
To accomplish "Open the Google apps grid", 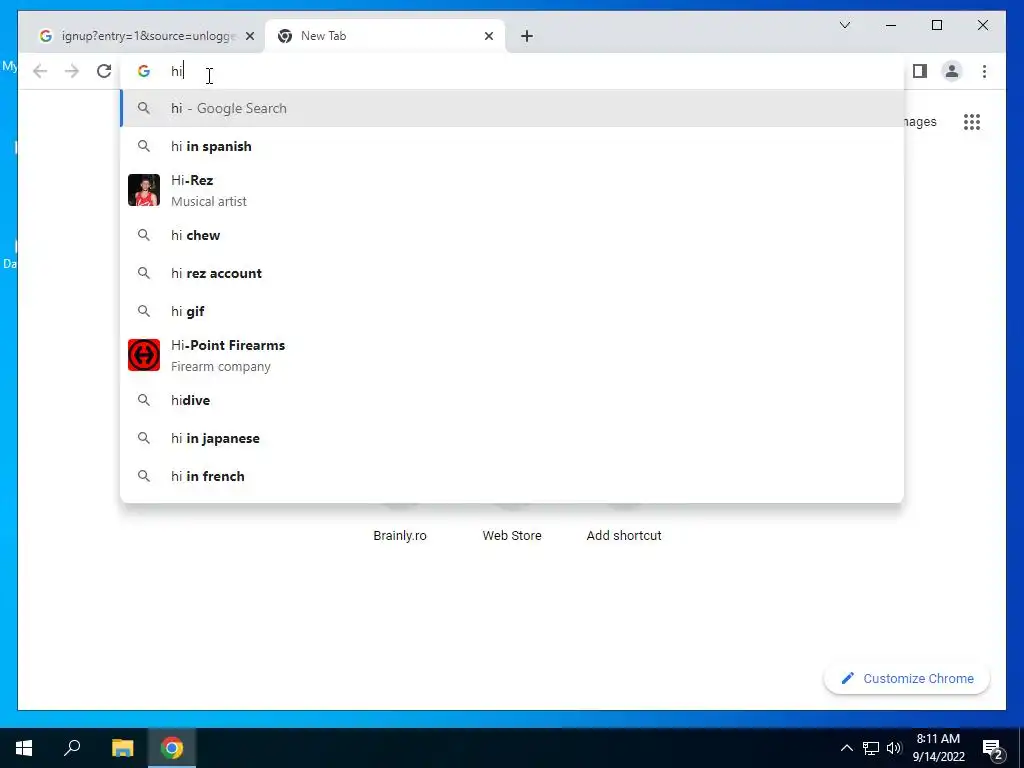I will pos(972,121).
